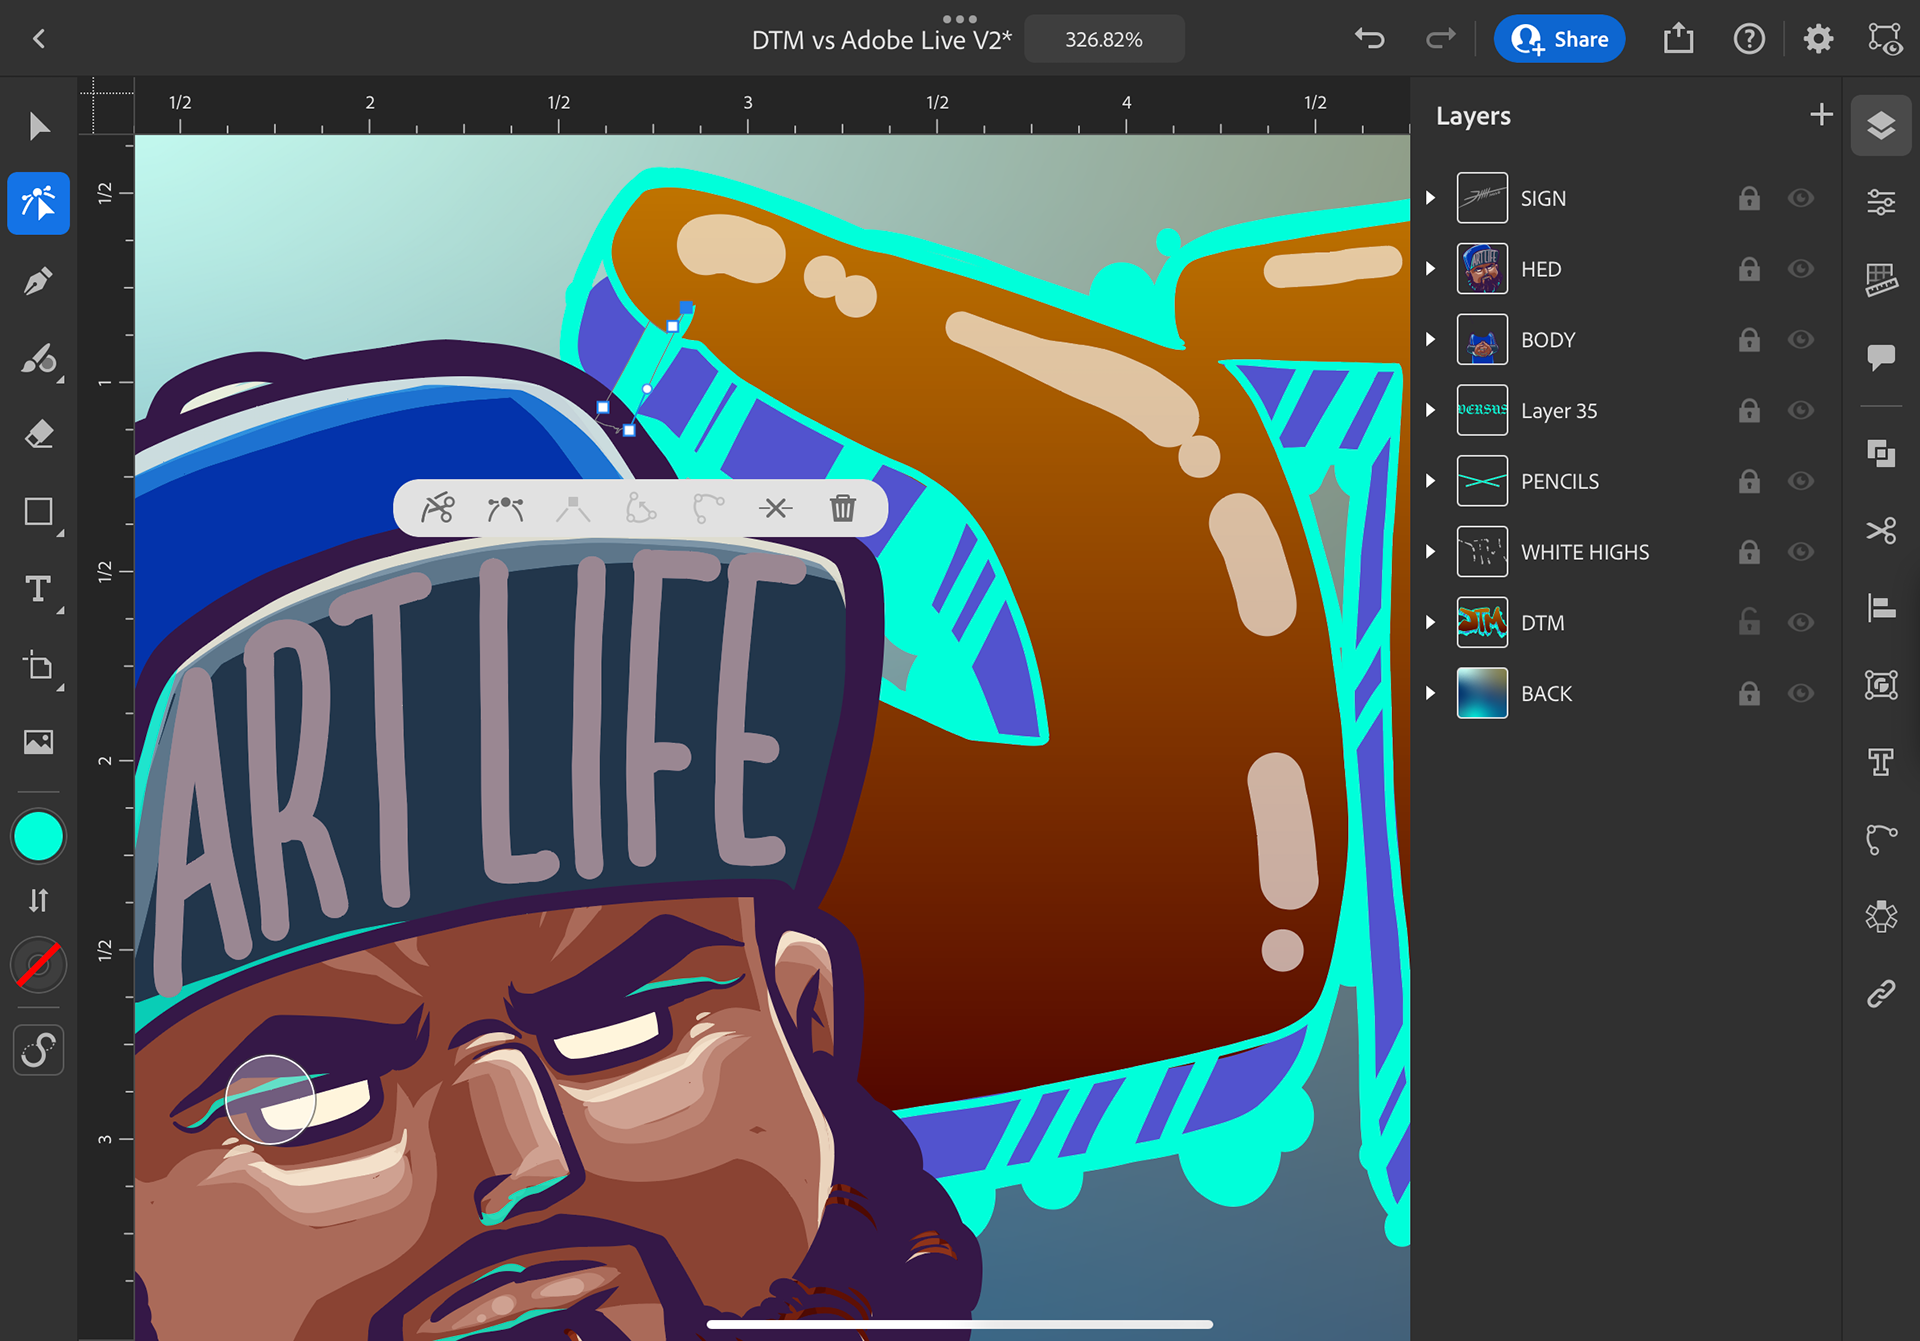The height and width of the screenshot is (1341, 1920).
Task: Toggle the canvas view mode icon
Action: click(x=1885, y=39)
